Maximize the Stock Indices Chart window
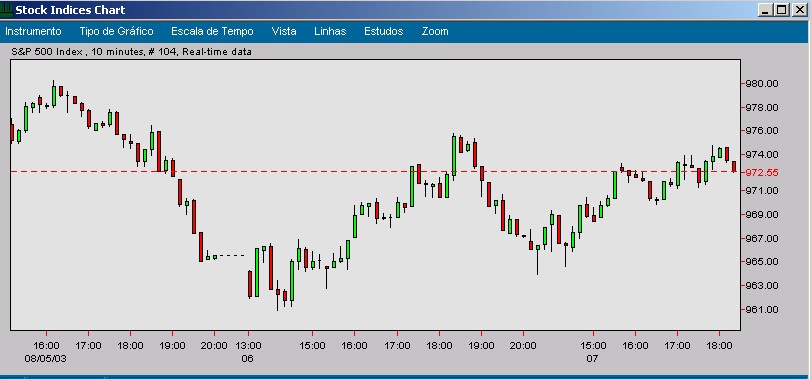812x379 pixels. tap(782, 10)
